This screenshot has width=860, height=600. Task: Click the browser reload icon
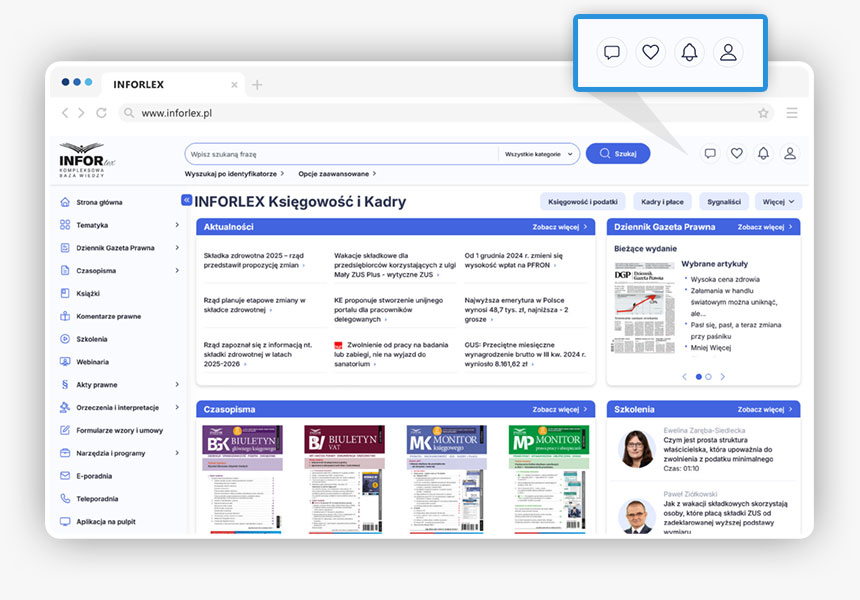tap(101, 113)
